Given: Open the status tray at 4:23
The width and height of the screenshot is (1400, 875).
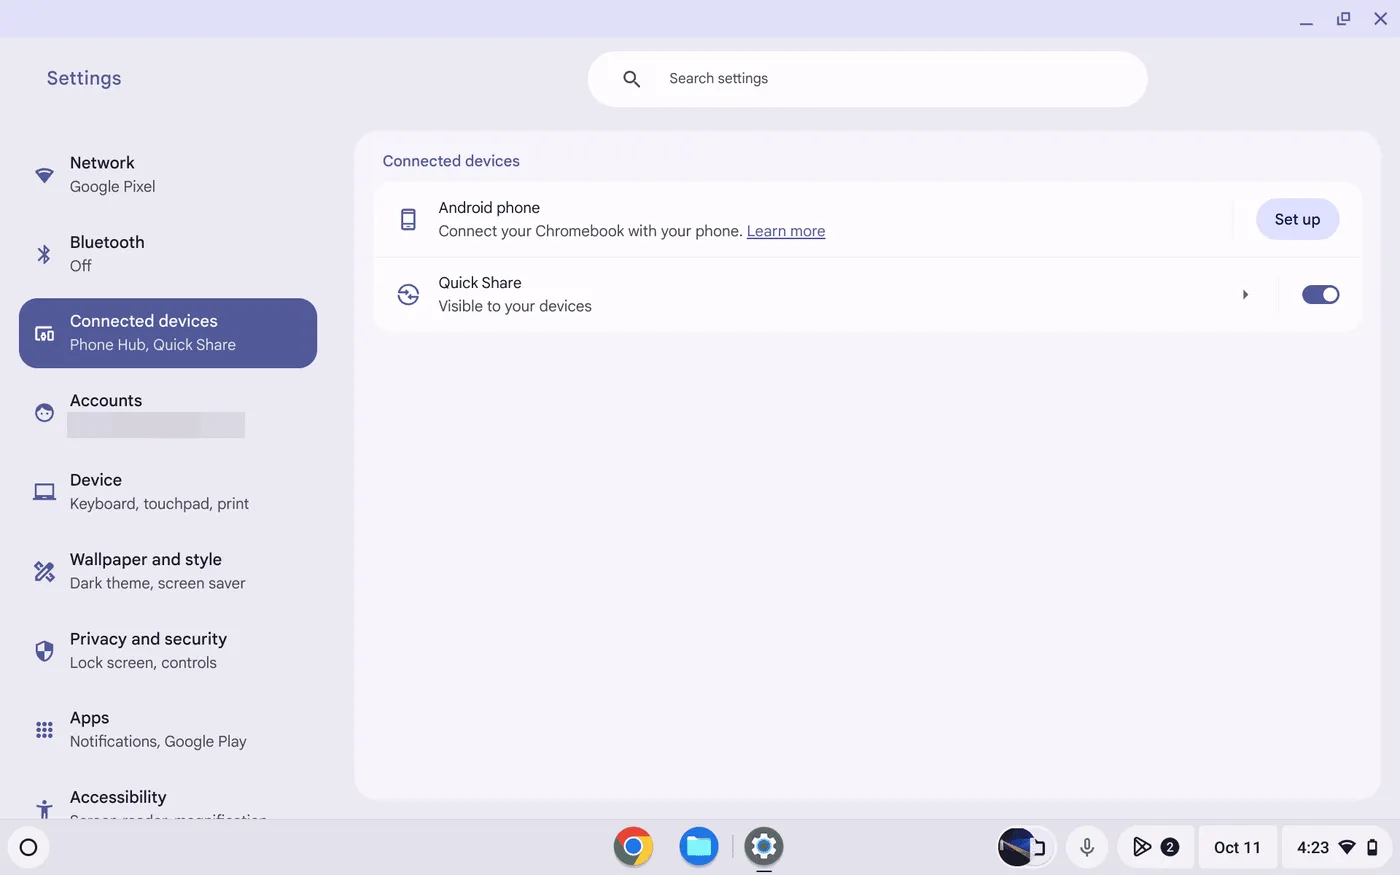Looking at the screenshot, I should coord(1337,847).
